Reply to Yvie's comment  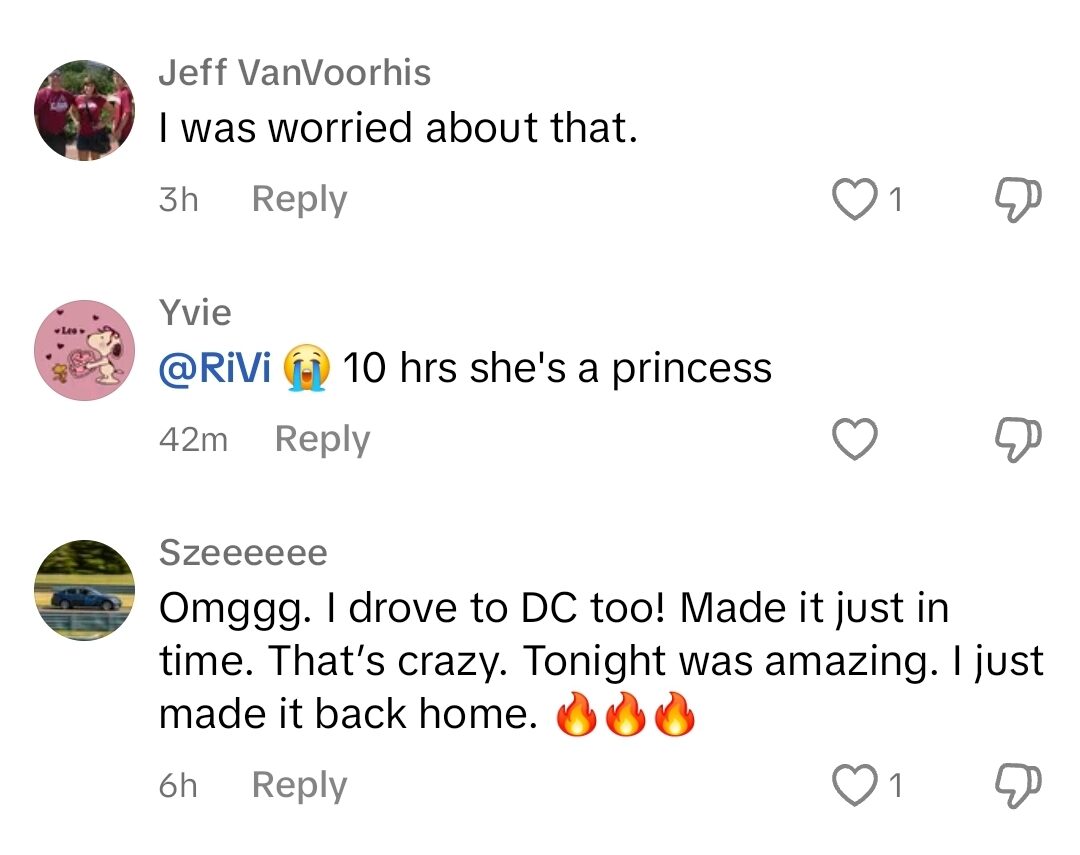click(x=322, y=438)
